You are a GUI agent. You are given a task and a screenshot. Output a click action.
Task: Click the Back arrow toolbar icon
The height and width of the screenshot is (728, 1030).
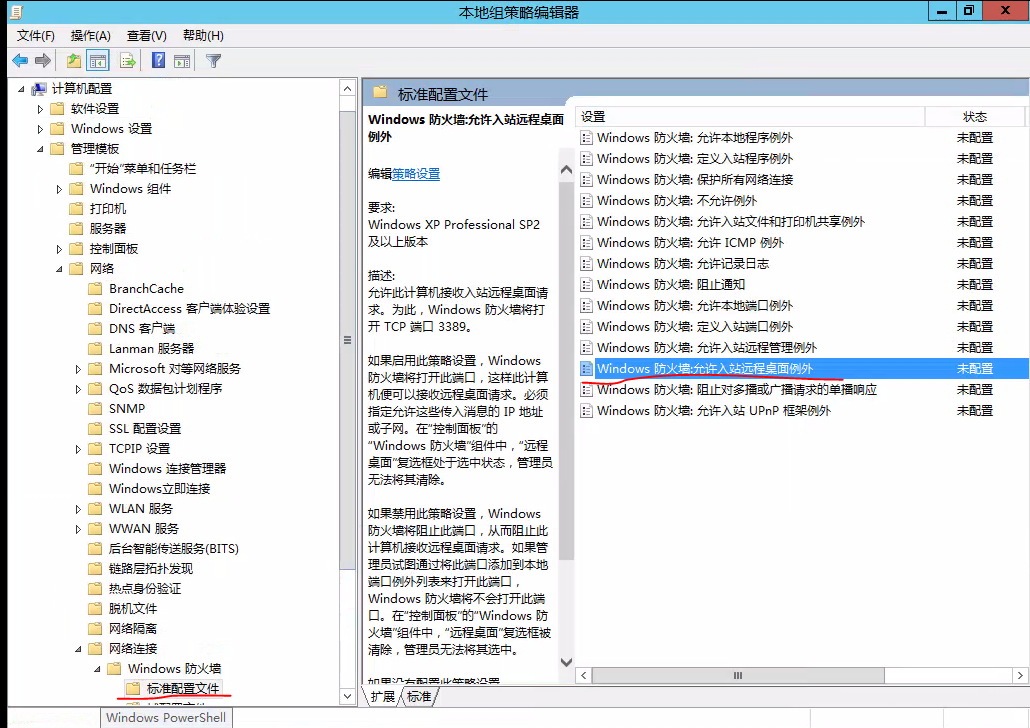(20, 61)
